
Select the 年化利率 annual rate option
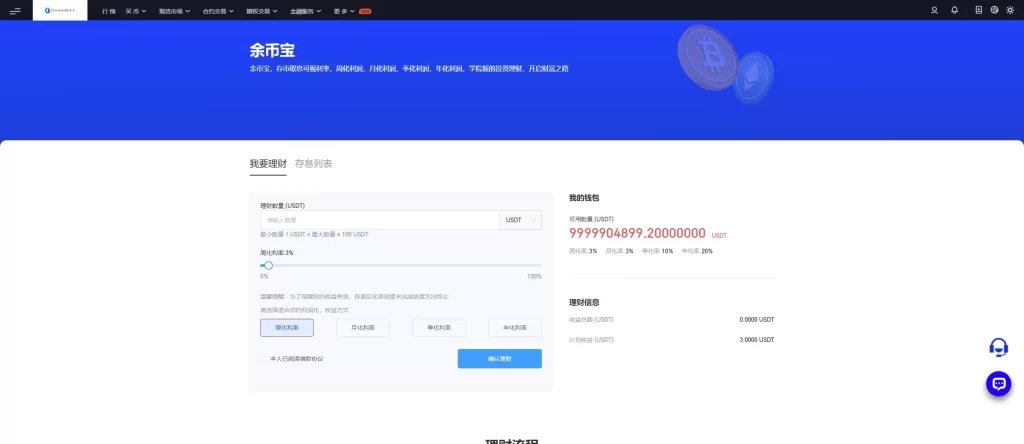(515, 328)
